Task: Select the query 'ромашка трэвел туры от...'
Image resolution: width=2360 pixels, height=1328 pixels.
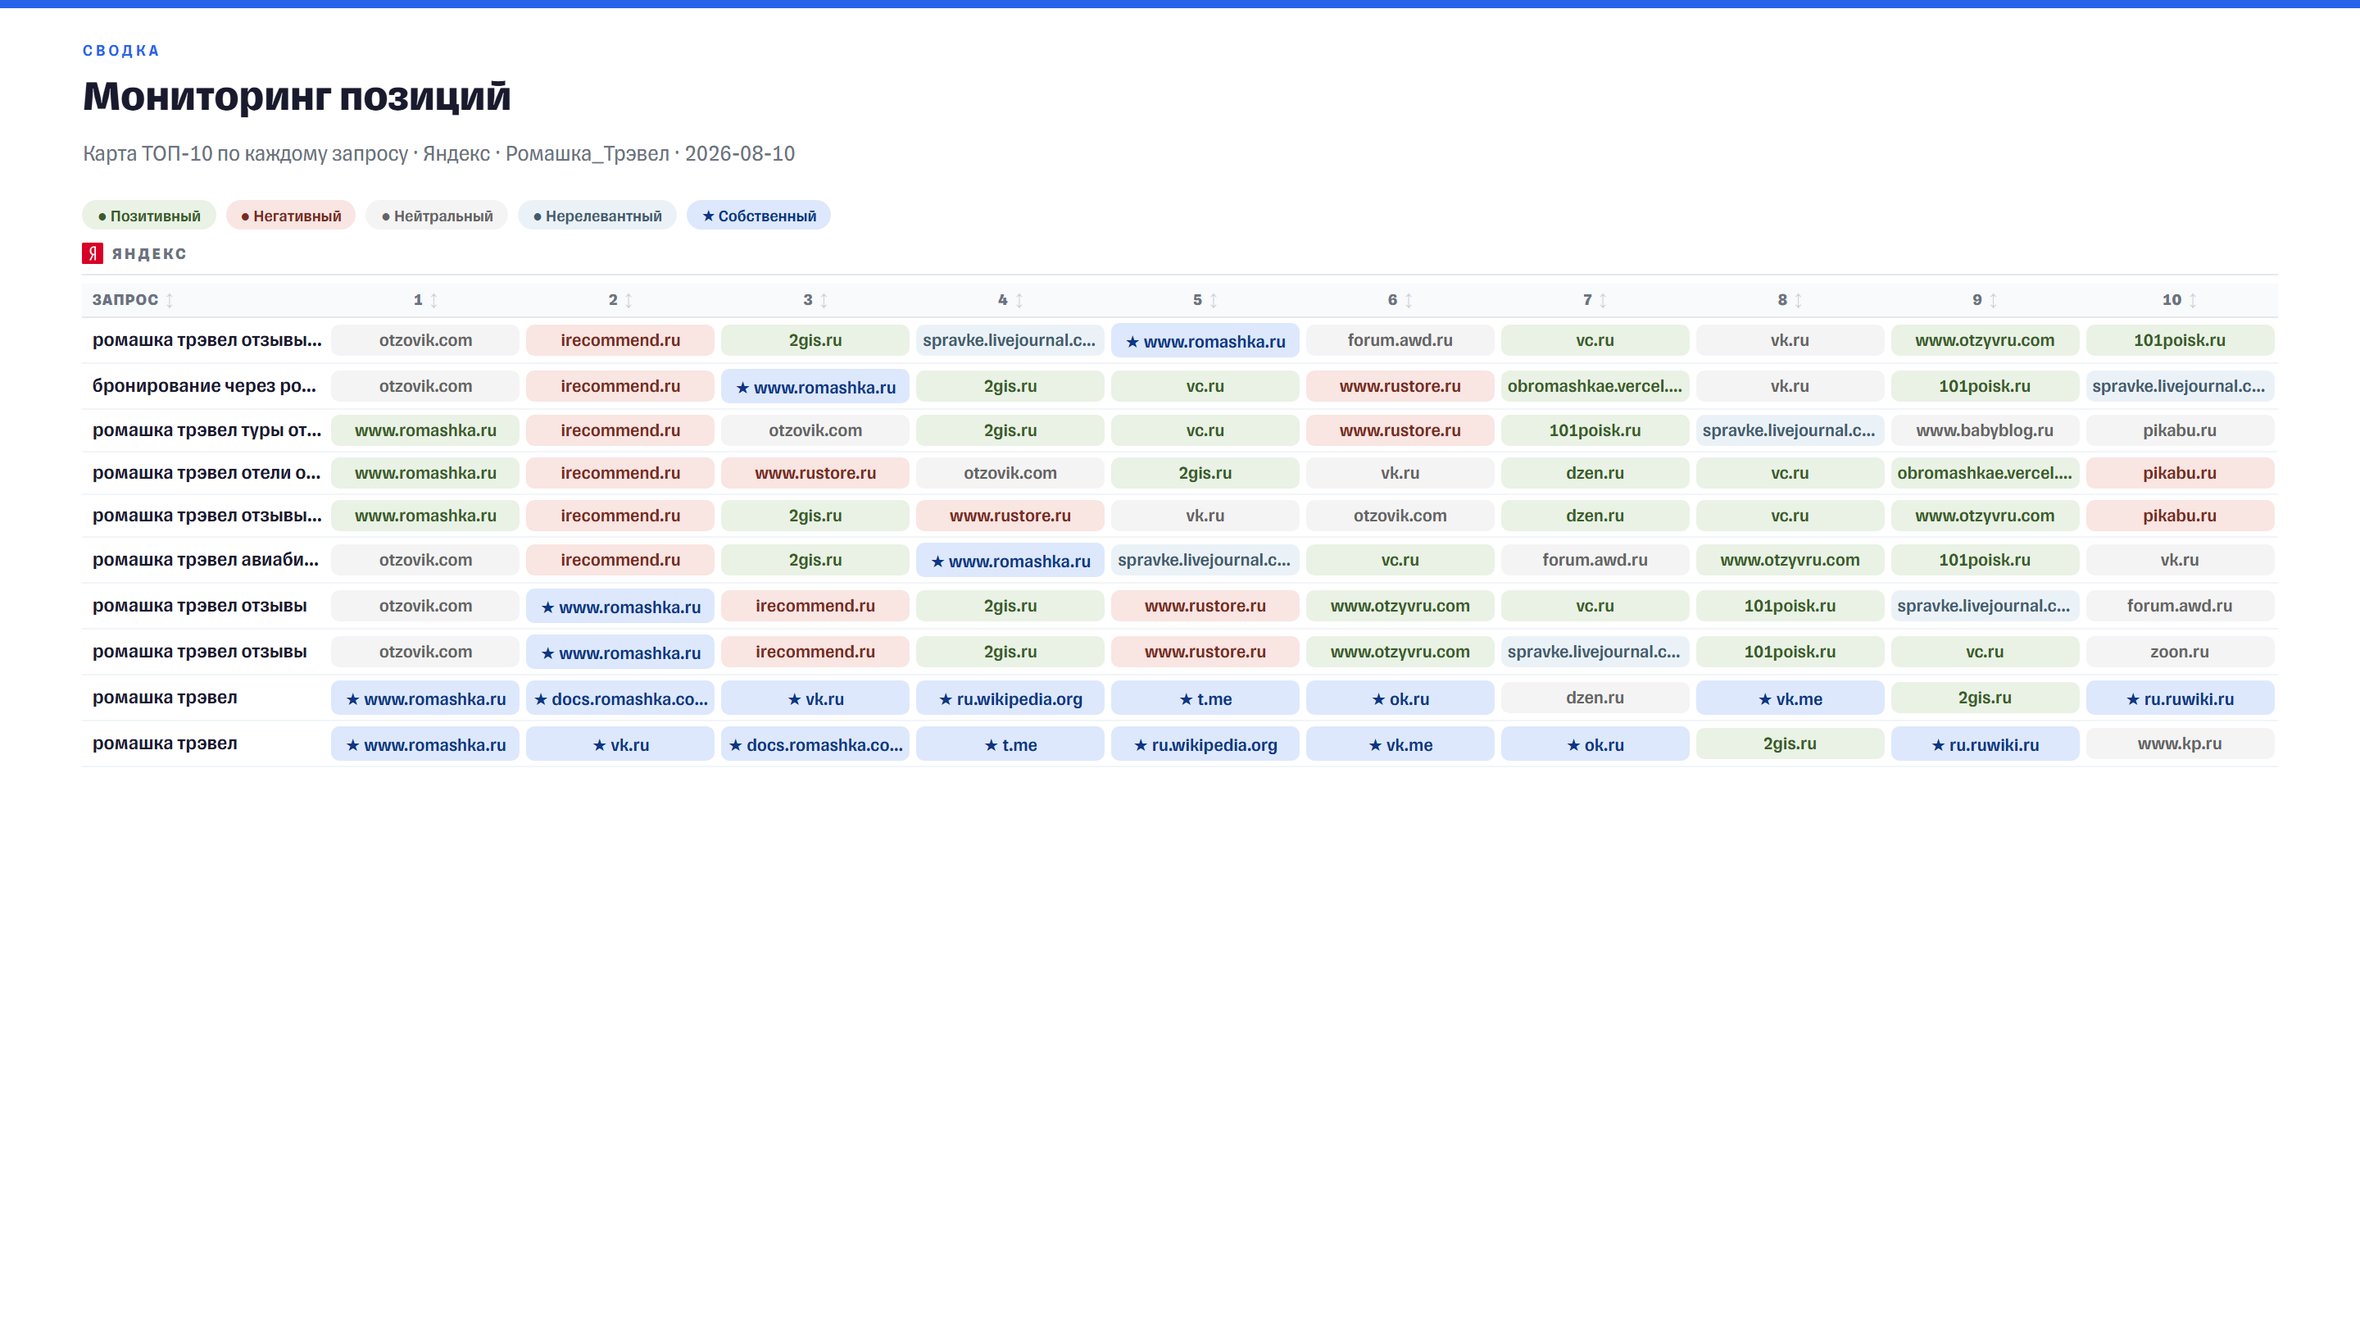Action: coord(207,430)
